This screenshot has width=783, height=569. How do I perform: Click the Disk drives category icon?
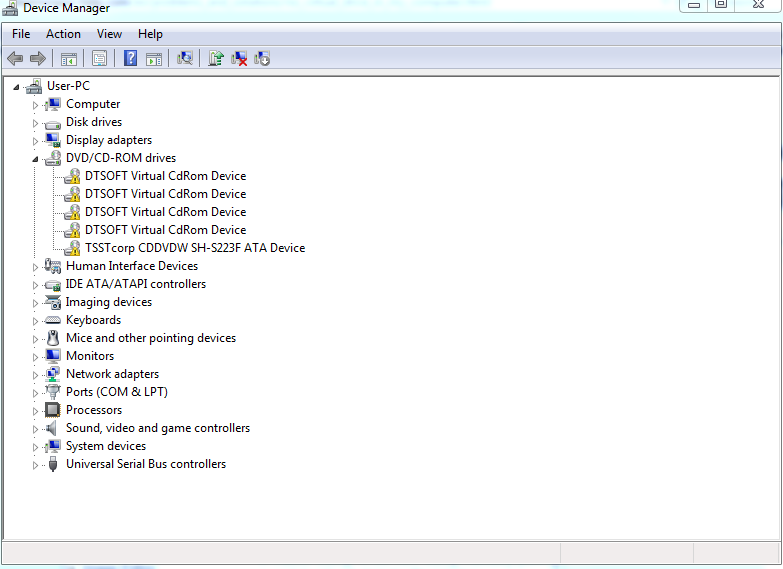[x=52, y=123]
